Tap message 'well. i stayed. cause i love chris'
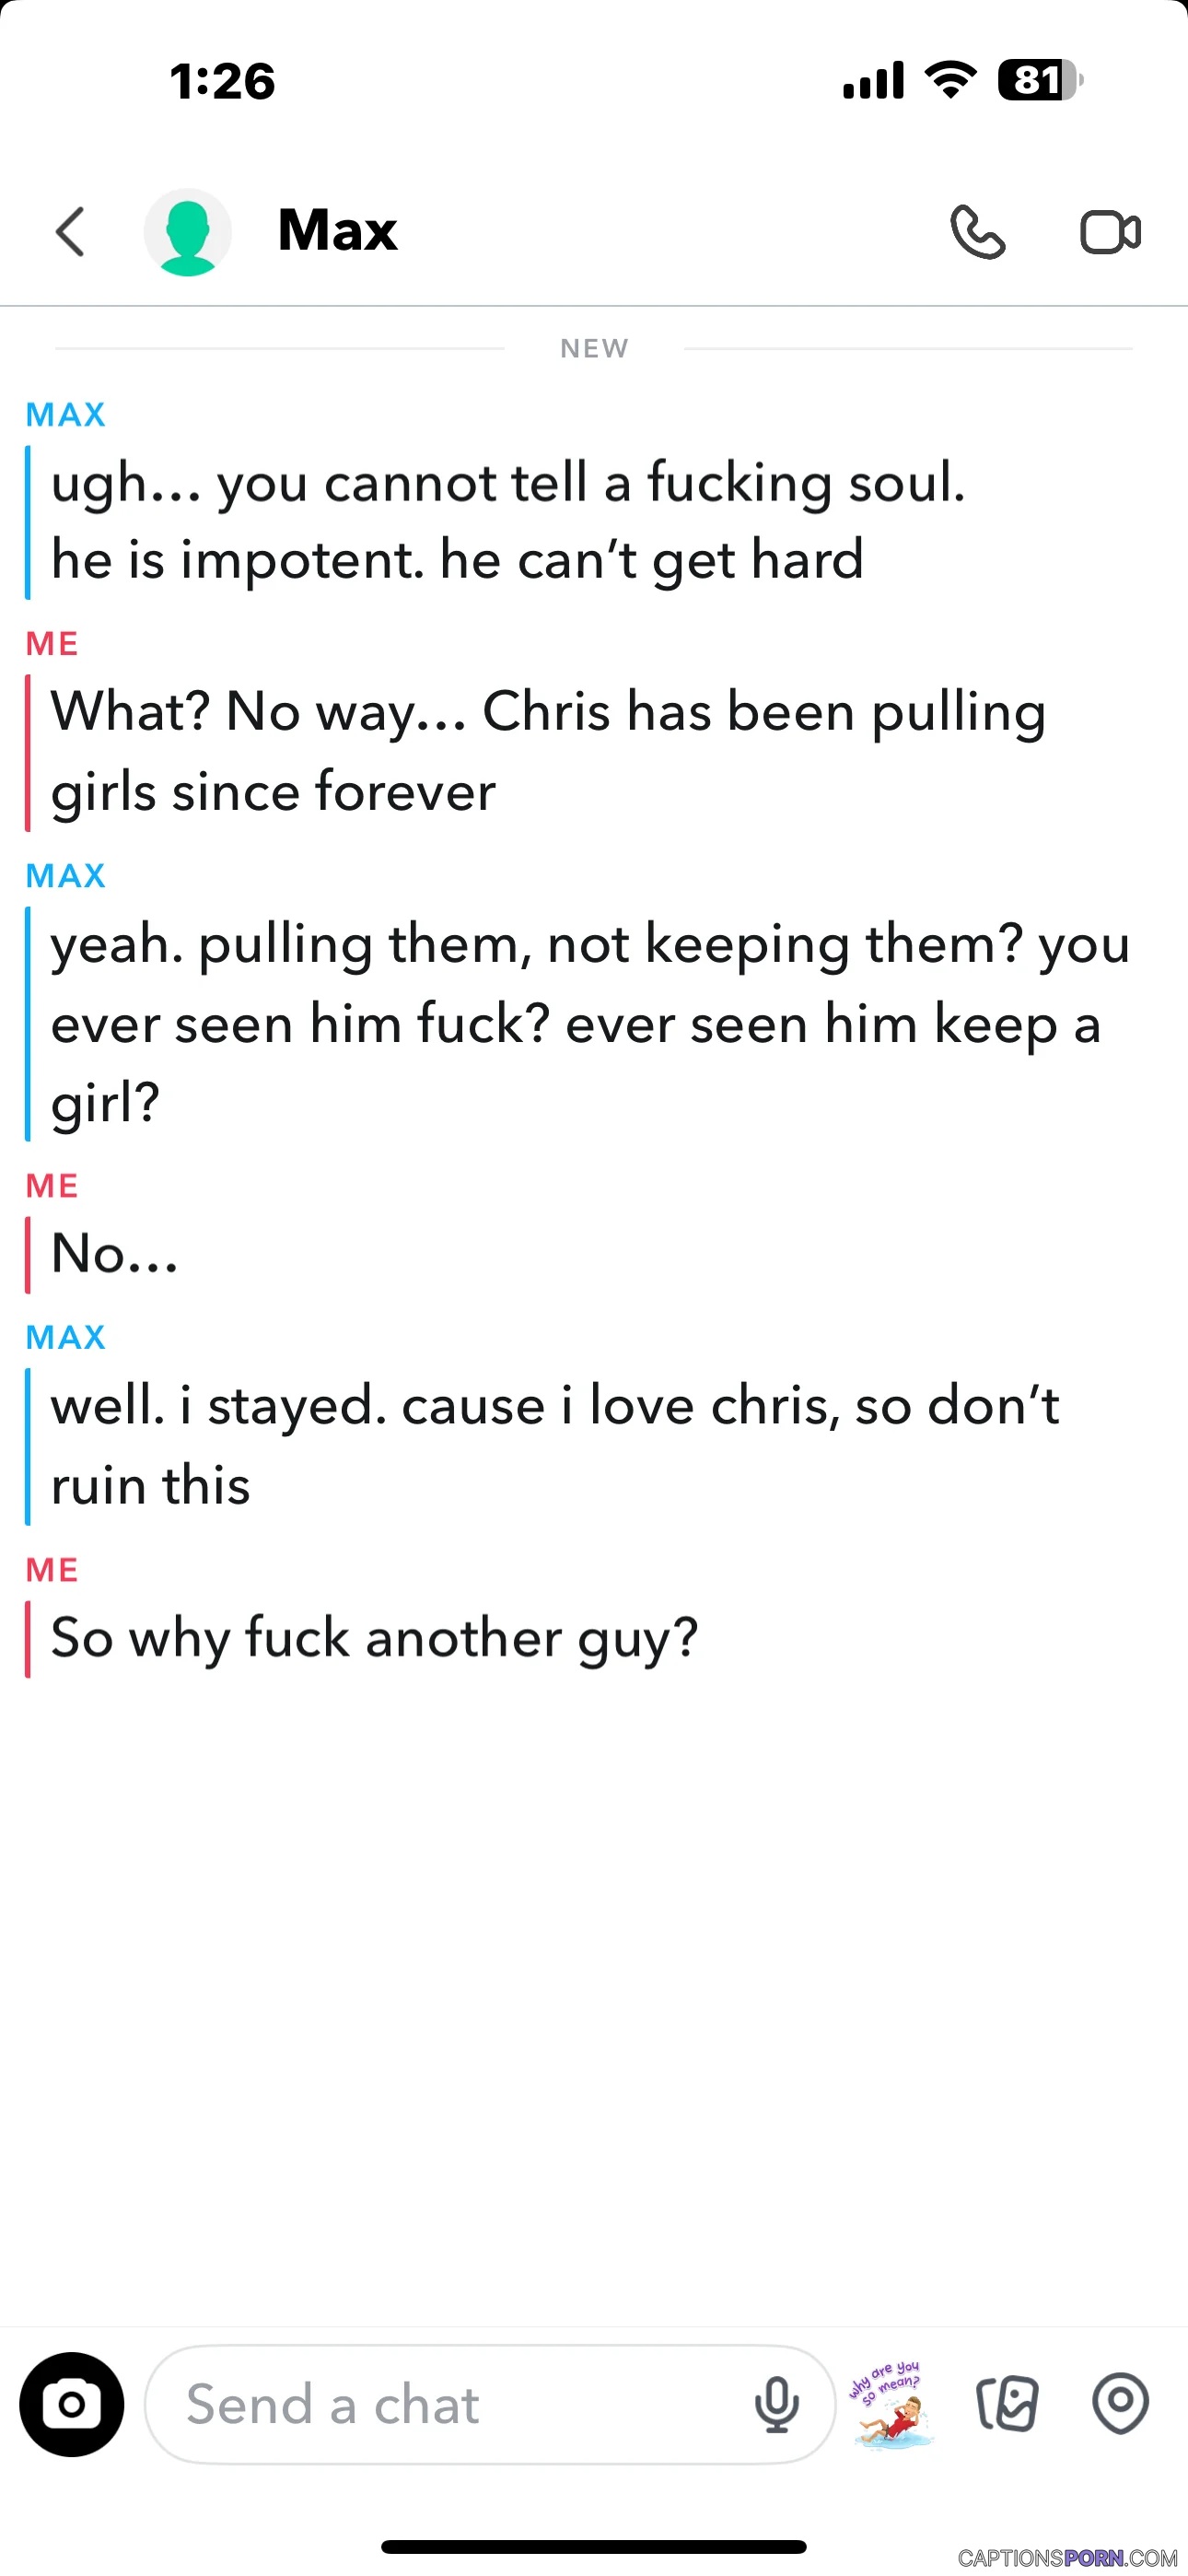The image size is (1188, 2576). [555, 1445]
